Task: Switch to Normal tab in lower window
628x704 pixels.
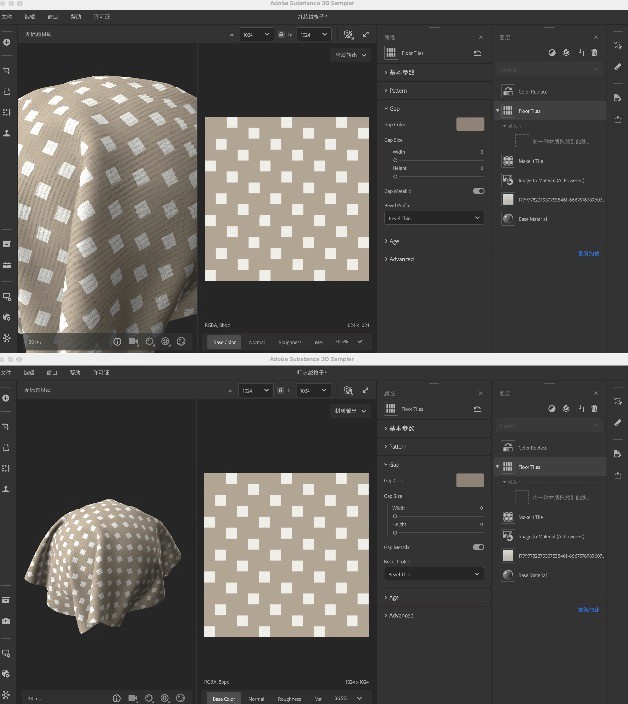Action: (256, 699)
